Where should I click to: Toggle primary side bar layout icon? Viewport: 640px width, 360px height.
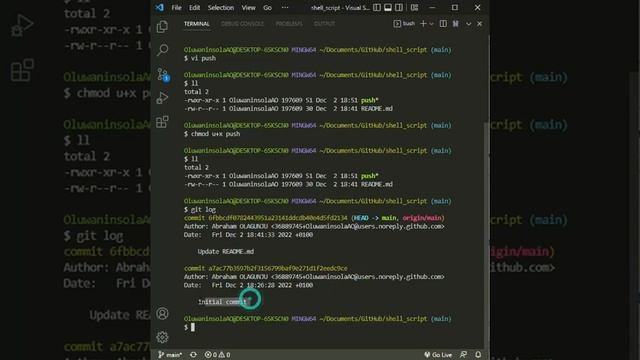coord(377,7)
